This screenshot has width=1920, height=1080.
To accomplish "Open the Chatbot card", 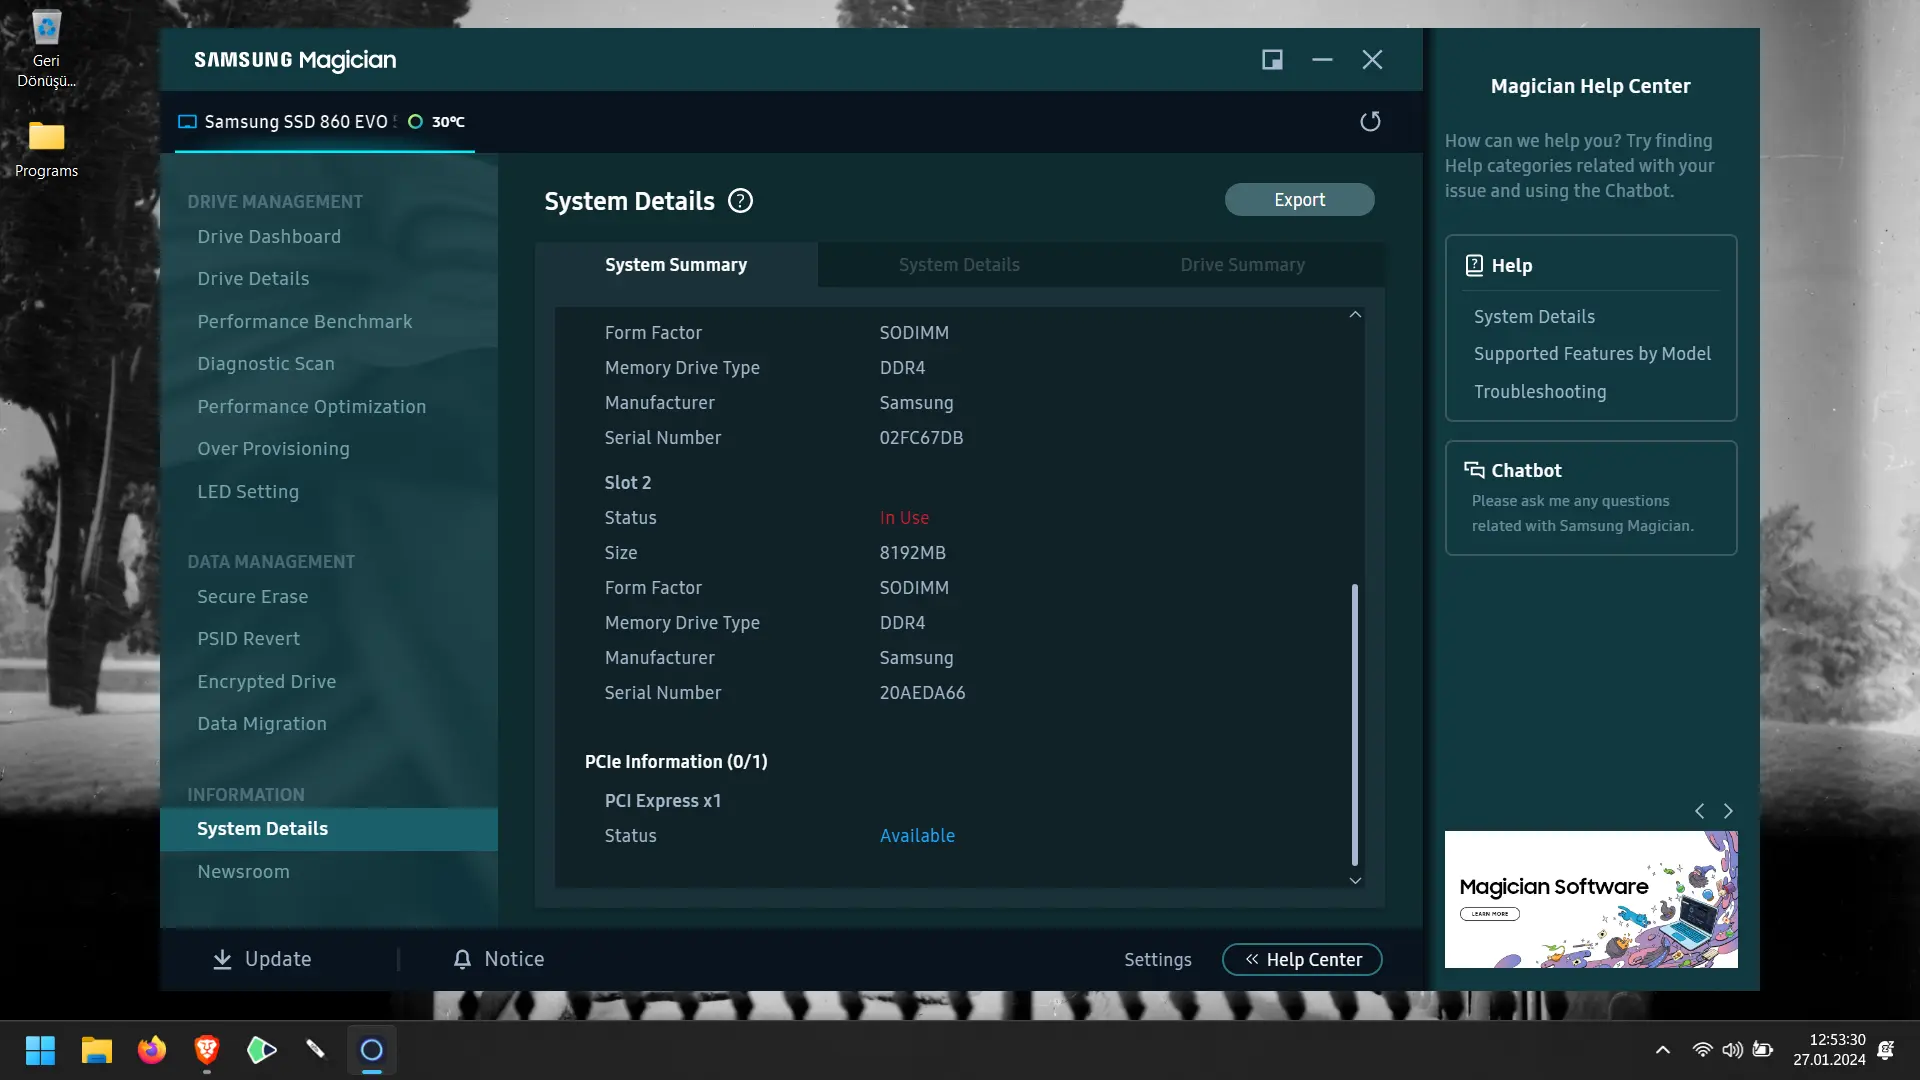I will coord(1591,498).
